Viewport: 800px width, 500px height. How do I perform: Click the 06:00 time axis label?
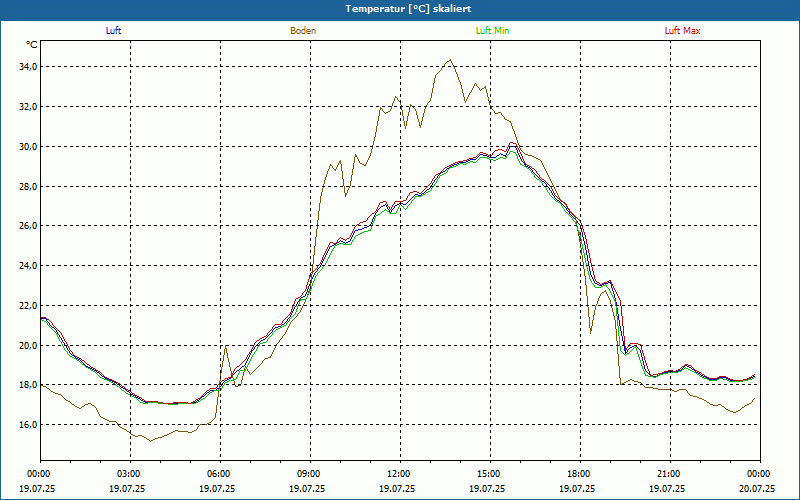point(220,474)
